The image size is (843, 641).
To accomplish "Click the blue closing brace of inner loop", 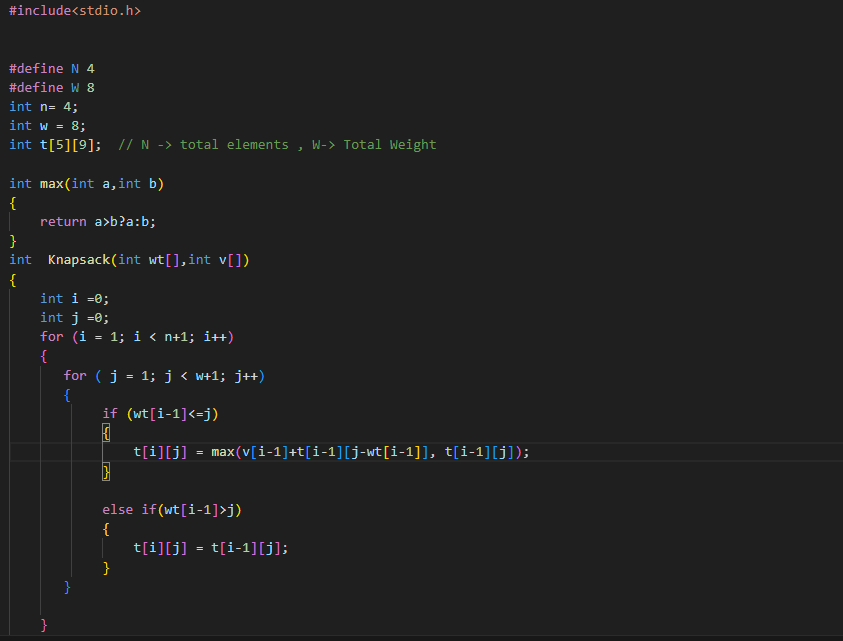I will tap(67, 587).
